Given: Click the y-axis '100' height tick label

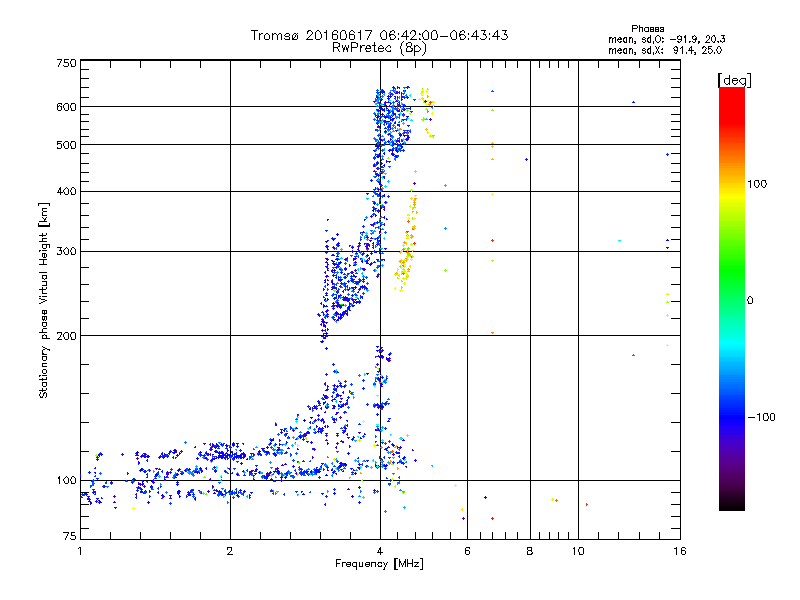Looking at the screenshot, I should pos(66,480).
